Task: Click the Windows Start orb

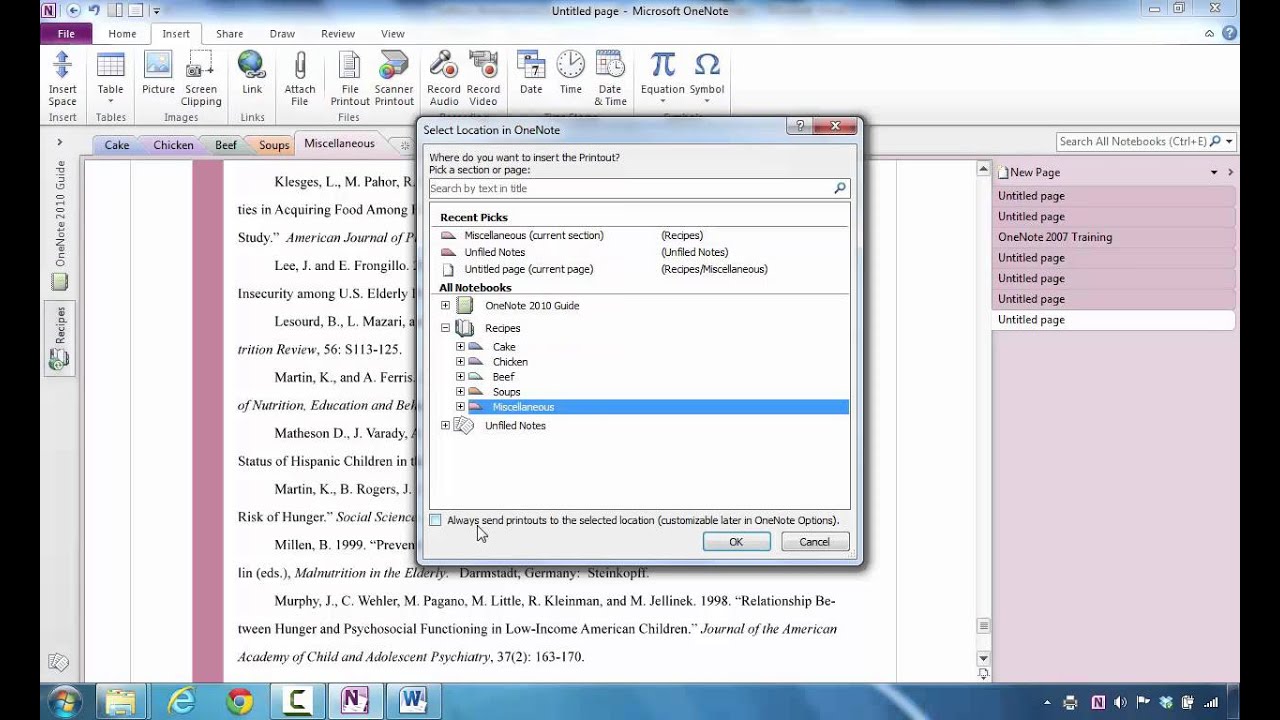Action: tap(64, 701)
